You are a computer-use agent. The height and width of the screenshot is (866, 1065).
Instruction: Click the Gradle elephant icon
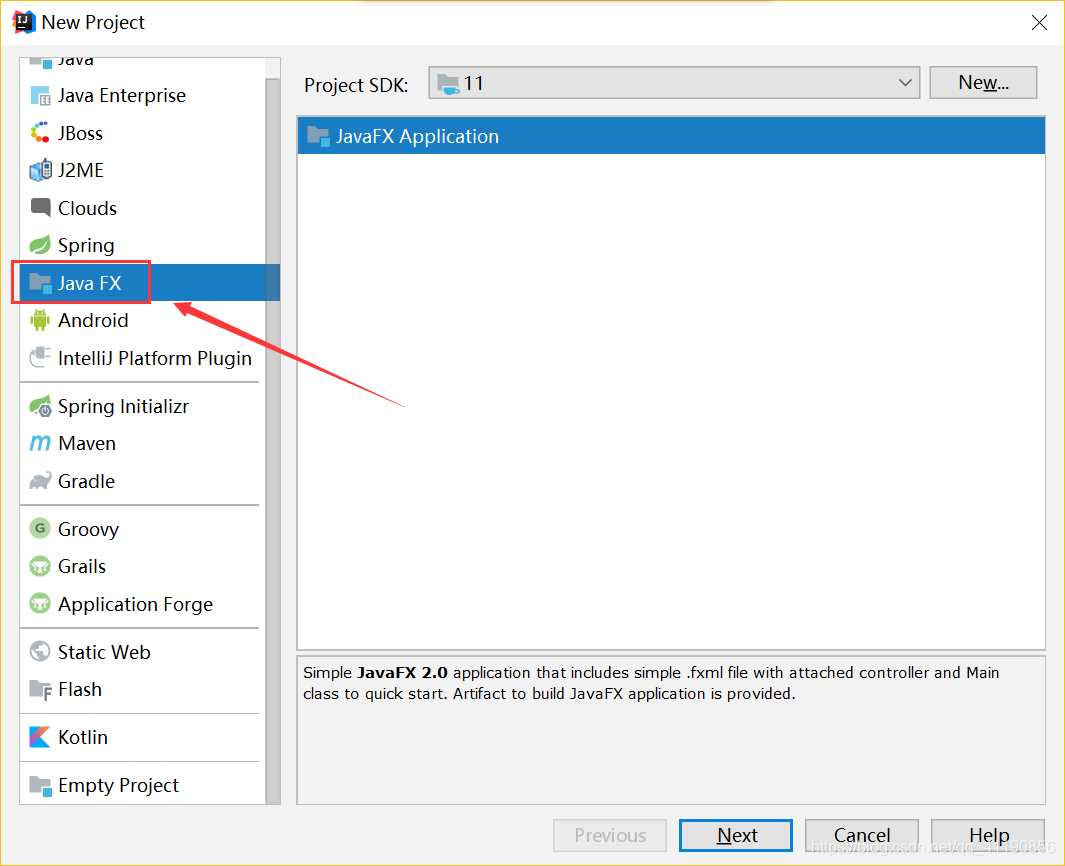(40, 481)
